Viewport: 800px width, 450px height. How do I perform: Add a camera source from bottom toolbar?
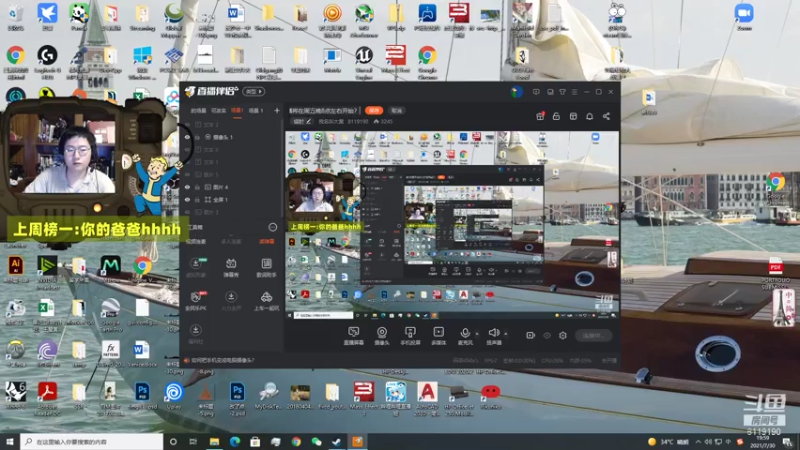pyautogui.click(x=382, y=336)
